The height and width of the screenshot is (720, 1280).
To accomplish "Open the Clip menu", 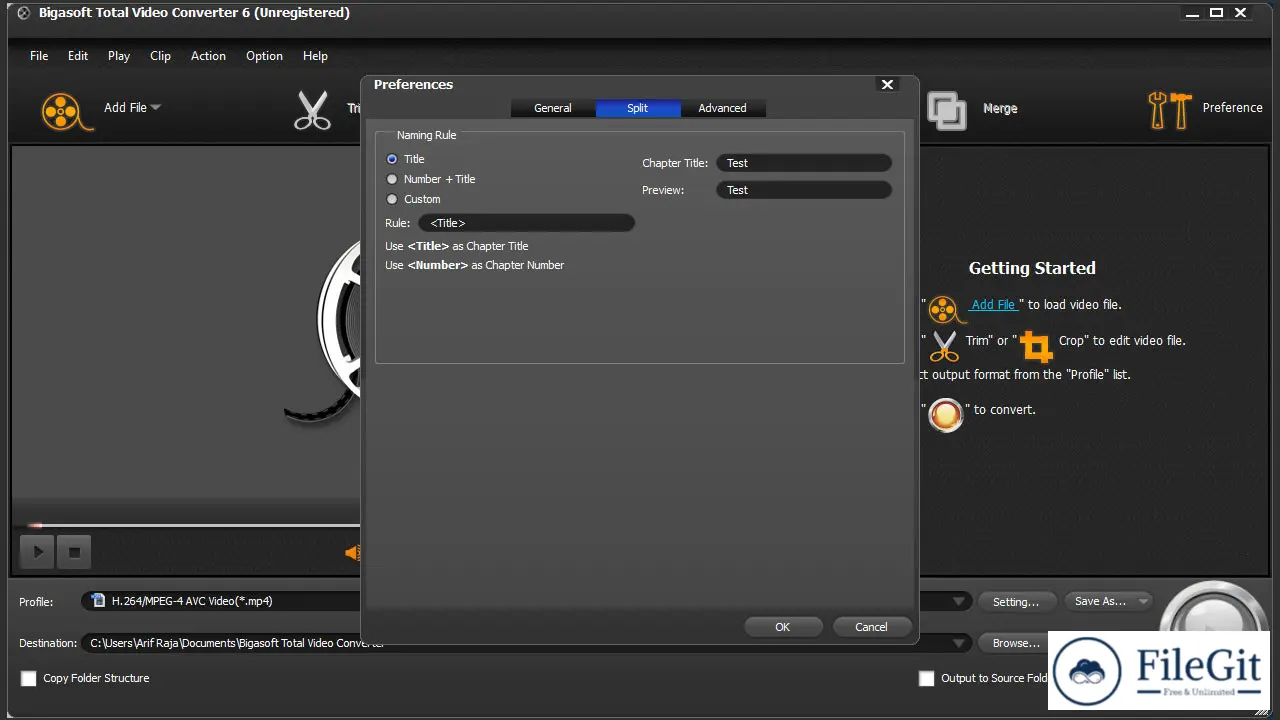I will (x=160, y=56).
